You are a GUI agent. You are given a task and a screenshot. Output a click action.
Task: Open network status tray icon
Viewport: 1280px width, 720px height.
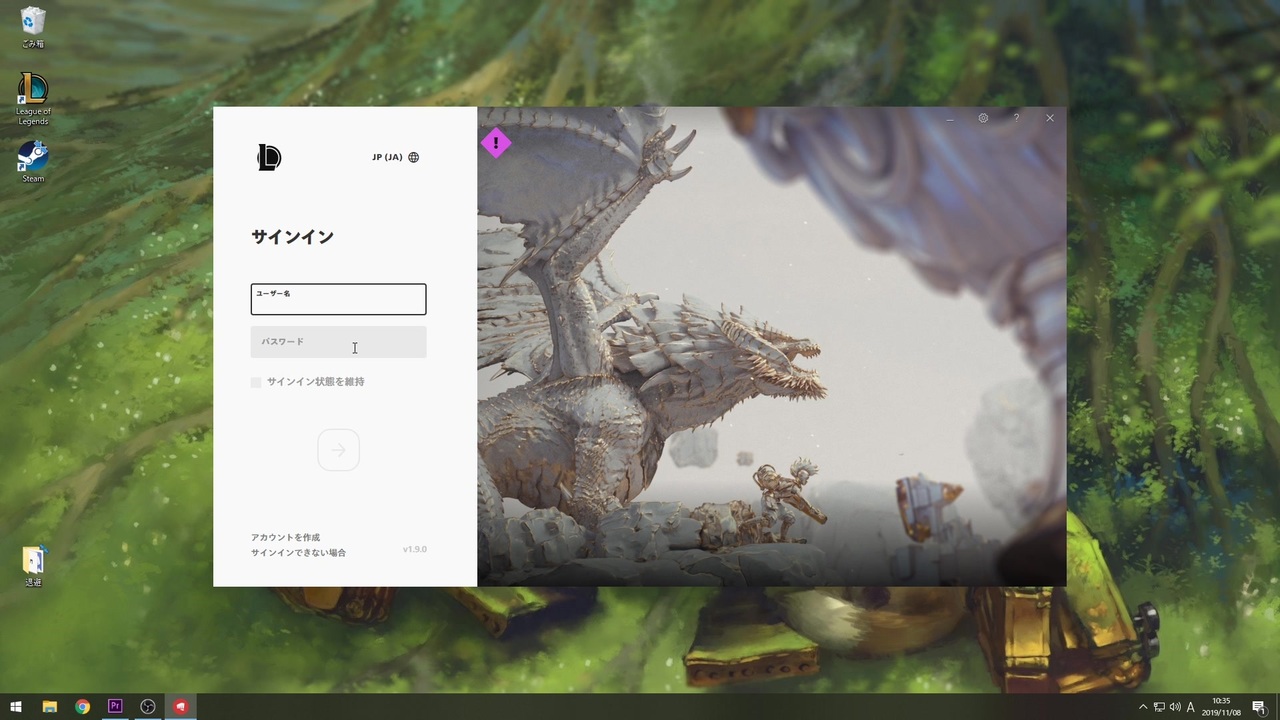tap(1159, 707)
